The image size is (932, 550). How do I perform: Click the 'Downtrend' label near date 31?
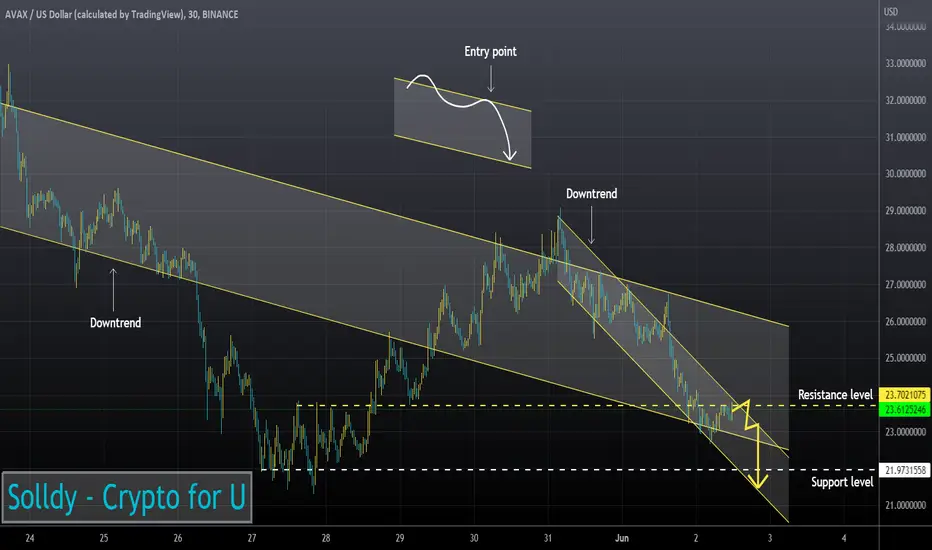pos(591,194)
